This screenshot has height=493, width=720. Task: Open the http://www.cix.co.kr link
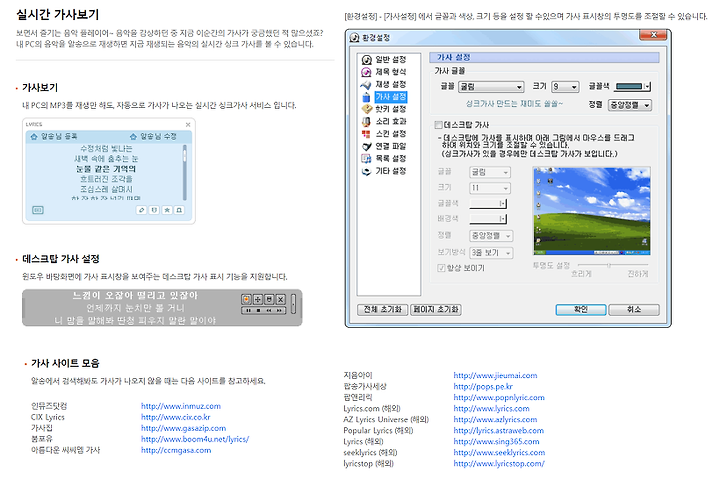point(175,417)
